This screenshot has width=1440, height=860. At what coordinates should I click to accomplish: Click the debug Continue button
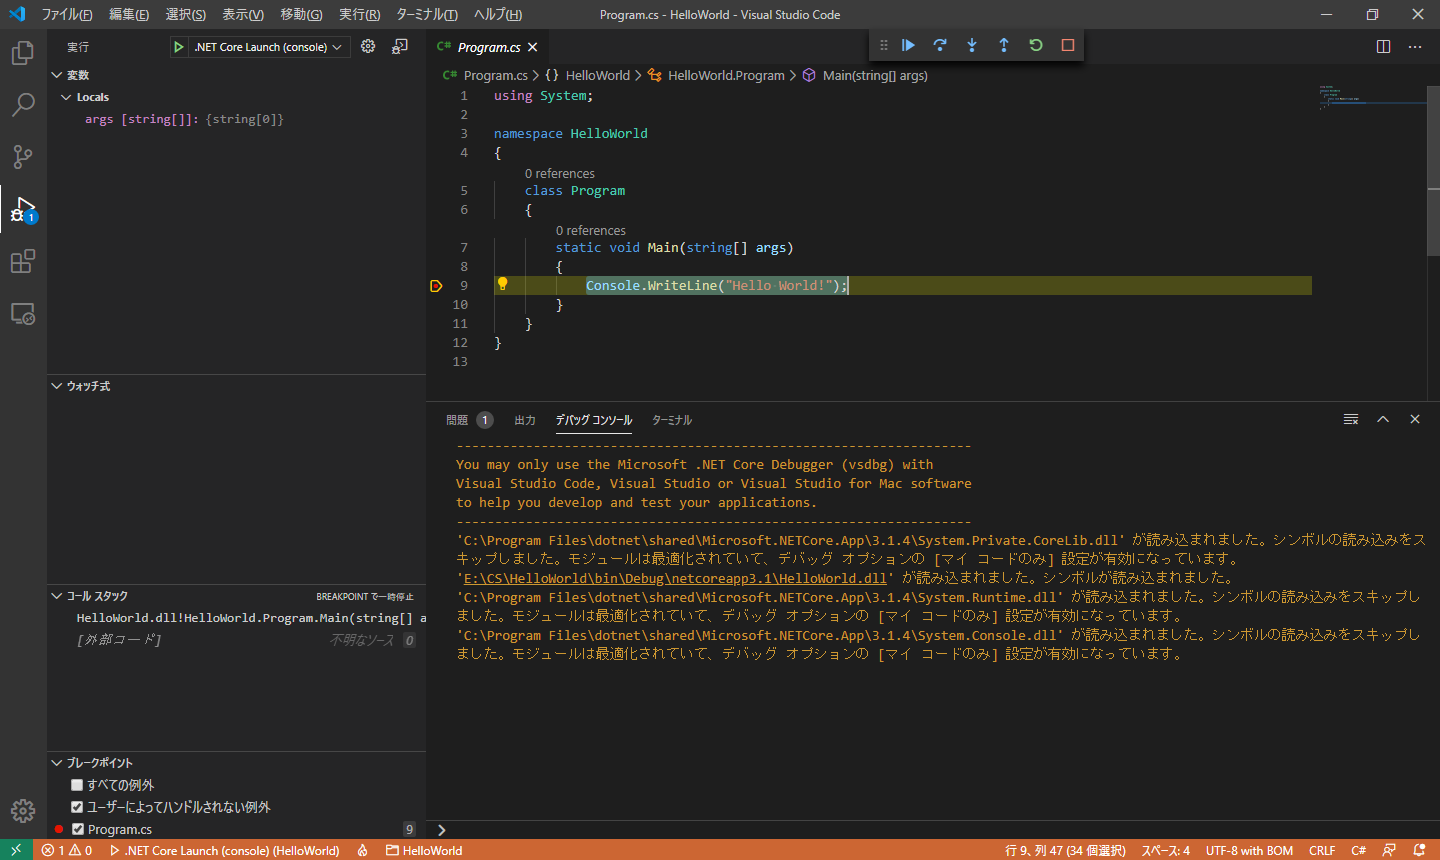point(908,45)
